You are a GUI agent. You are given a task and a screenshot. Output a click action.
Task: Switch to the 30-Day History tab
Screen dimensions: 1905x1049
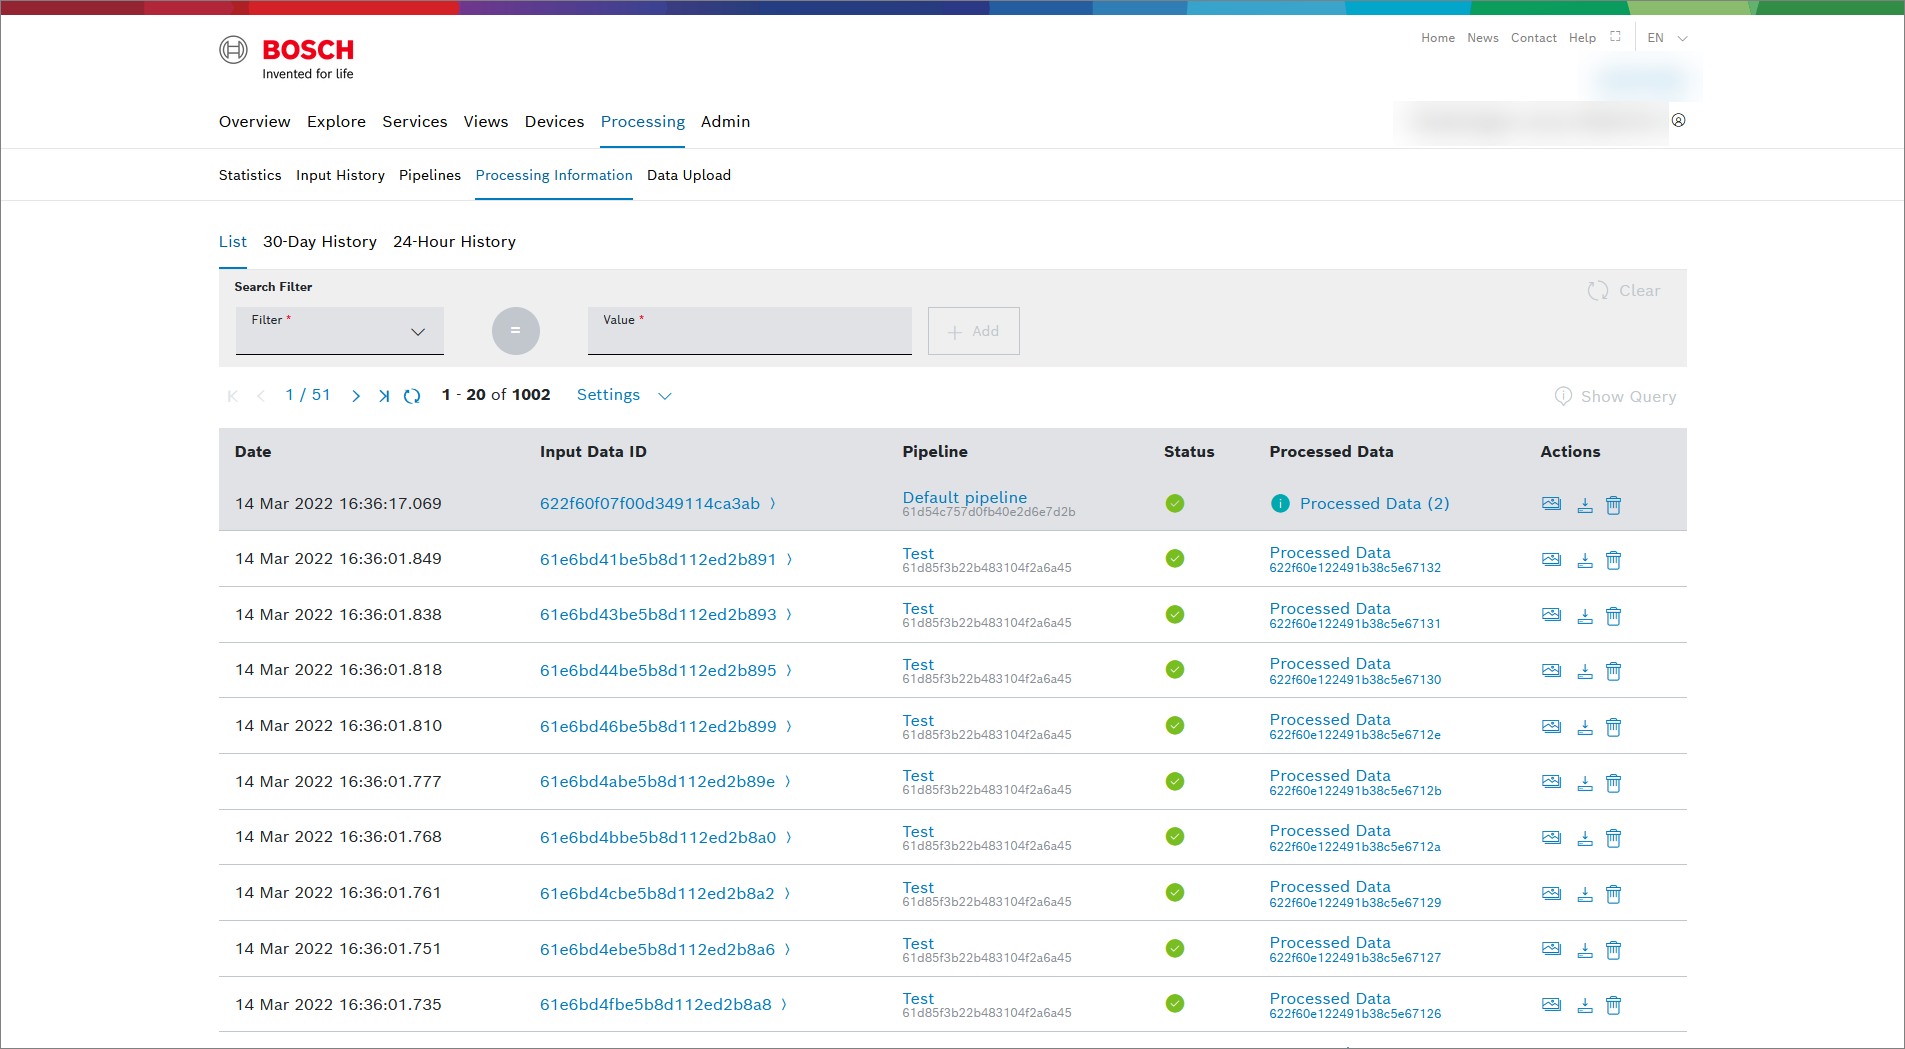320,242
